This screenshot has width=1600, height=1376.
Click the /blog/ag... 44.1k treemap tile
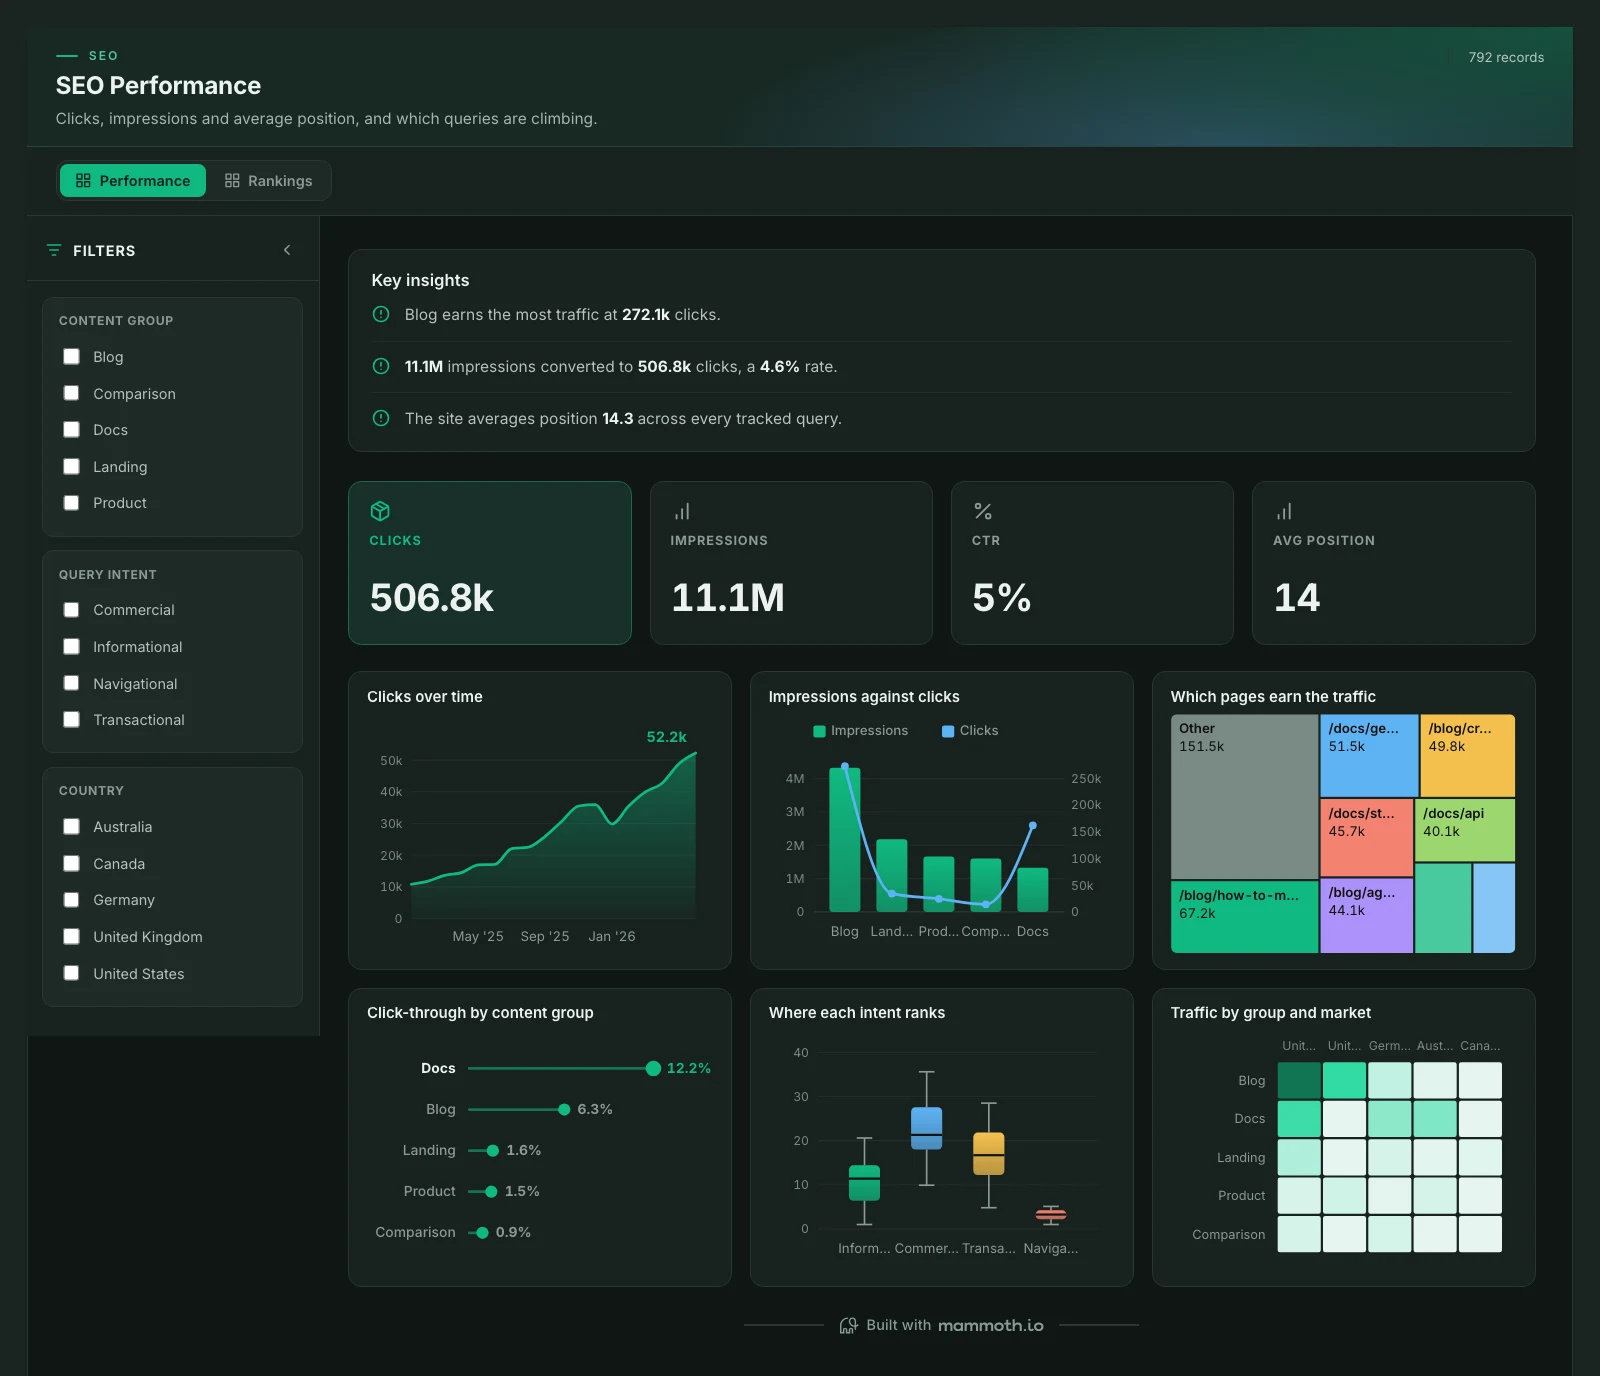pos(1366,915)
